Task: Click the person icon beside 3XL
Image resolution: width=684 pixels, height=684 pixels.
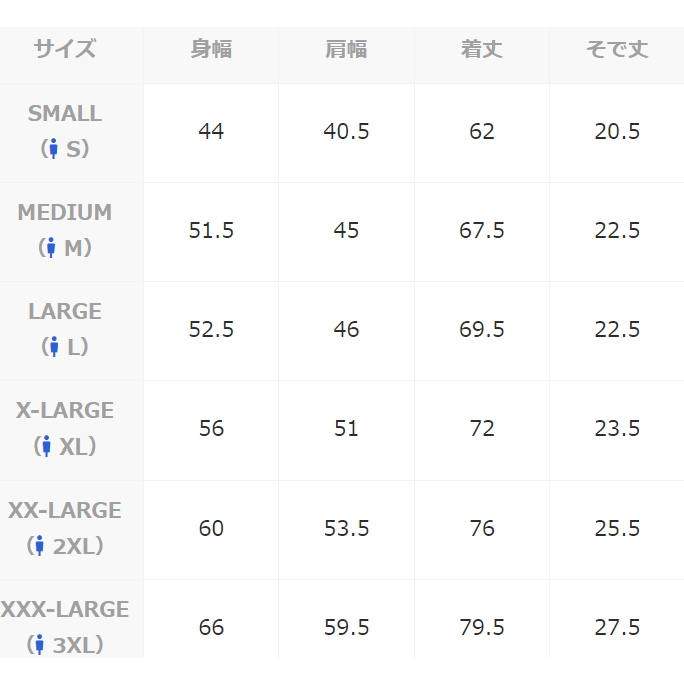Action: (x=39, y=645)
